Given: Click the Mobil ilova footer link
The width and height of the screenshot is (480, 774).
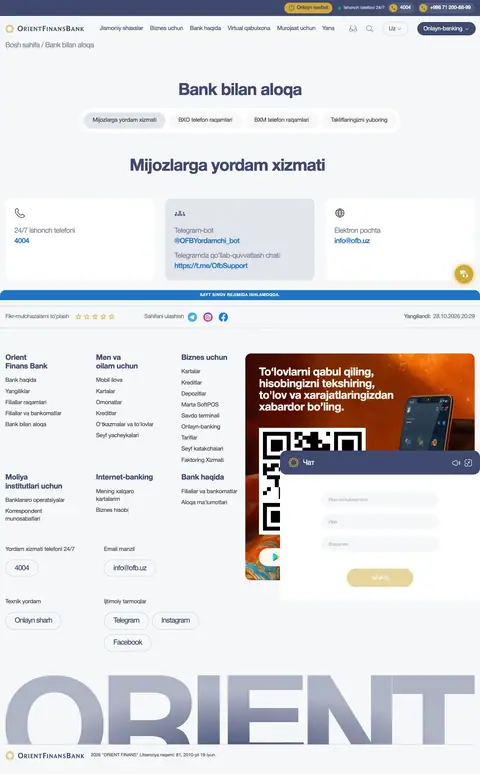Looking at the screenshot, I should (109, 380).
